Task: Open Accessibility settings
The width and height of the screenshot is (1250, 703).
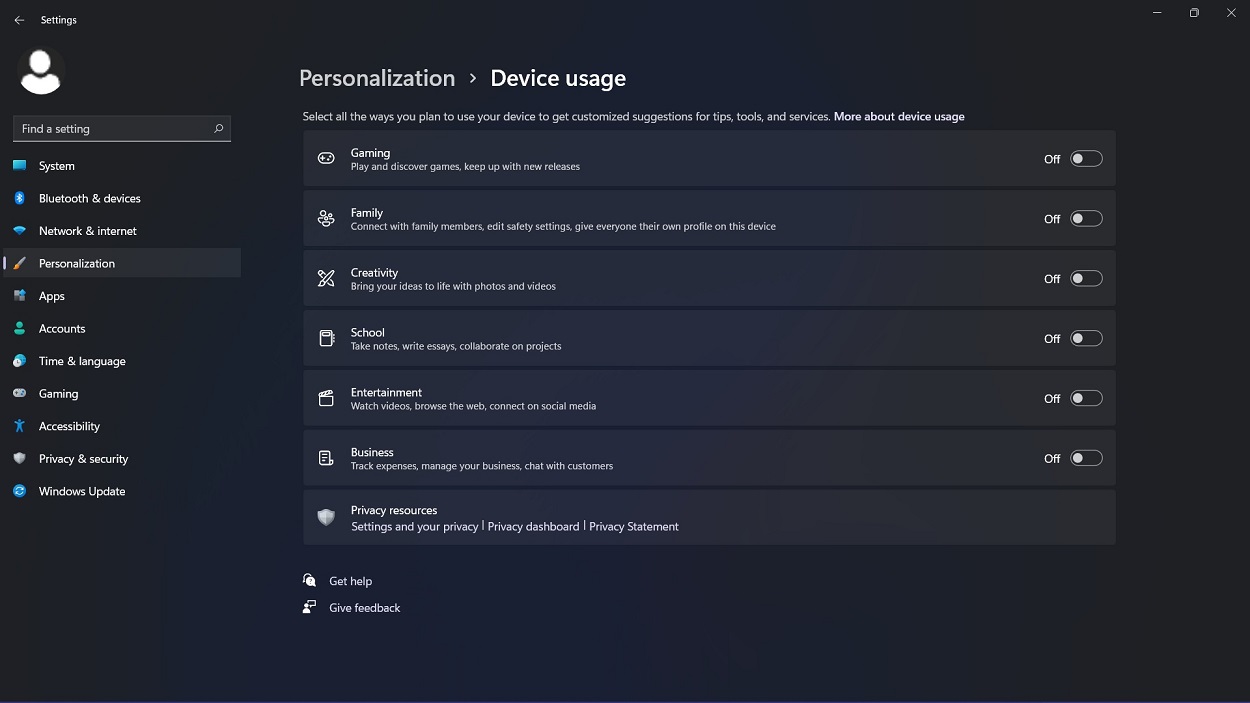Action: [x=22, y=426]
